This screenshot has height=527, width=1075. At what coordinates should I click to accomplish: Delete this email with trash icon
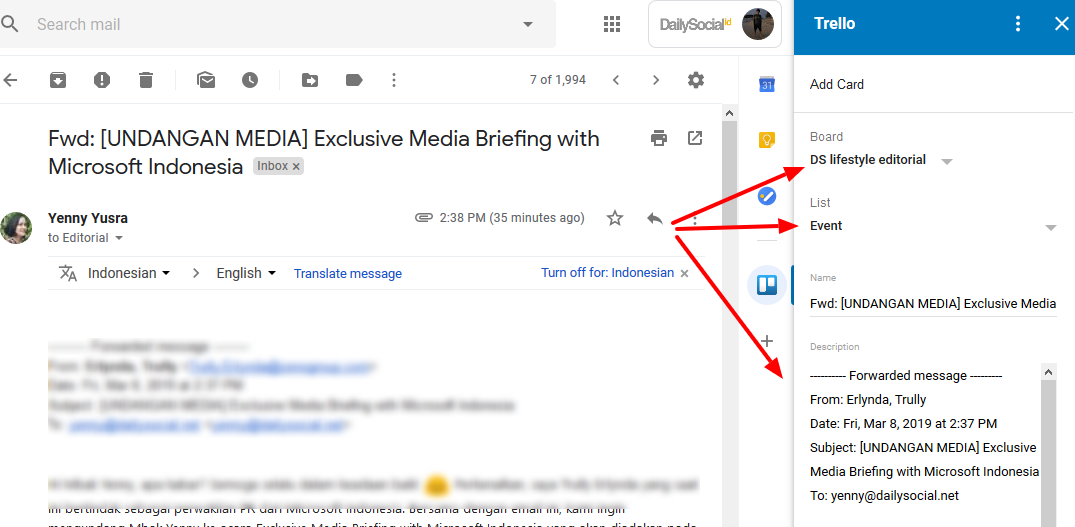tap(145, 80)
